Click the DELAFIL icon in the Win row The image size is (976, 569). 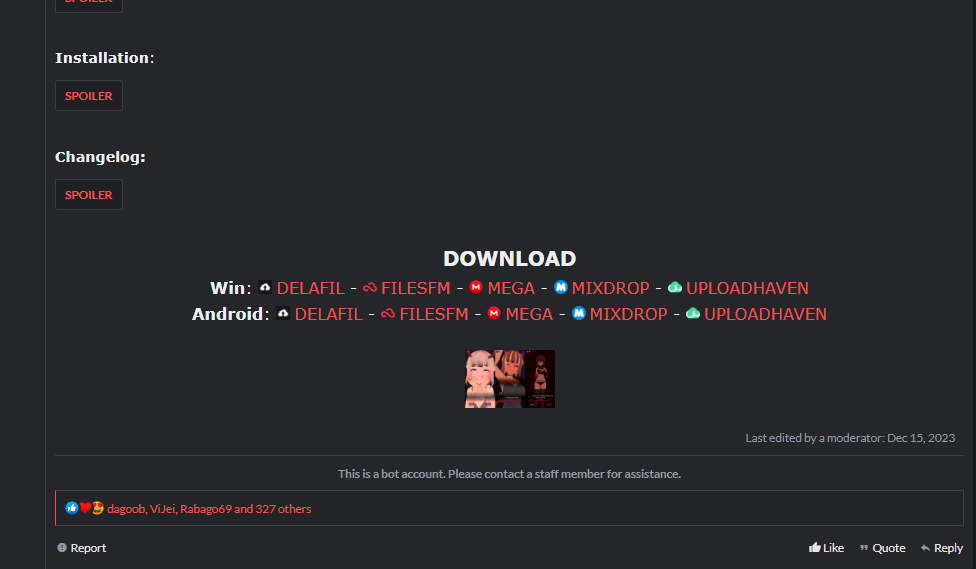[265, 288]
